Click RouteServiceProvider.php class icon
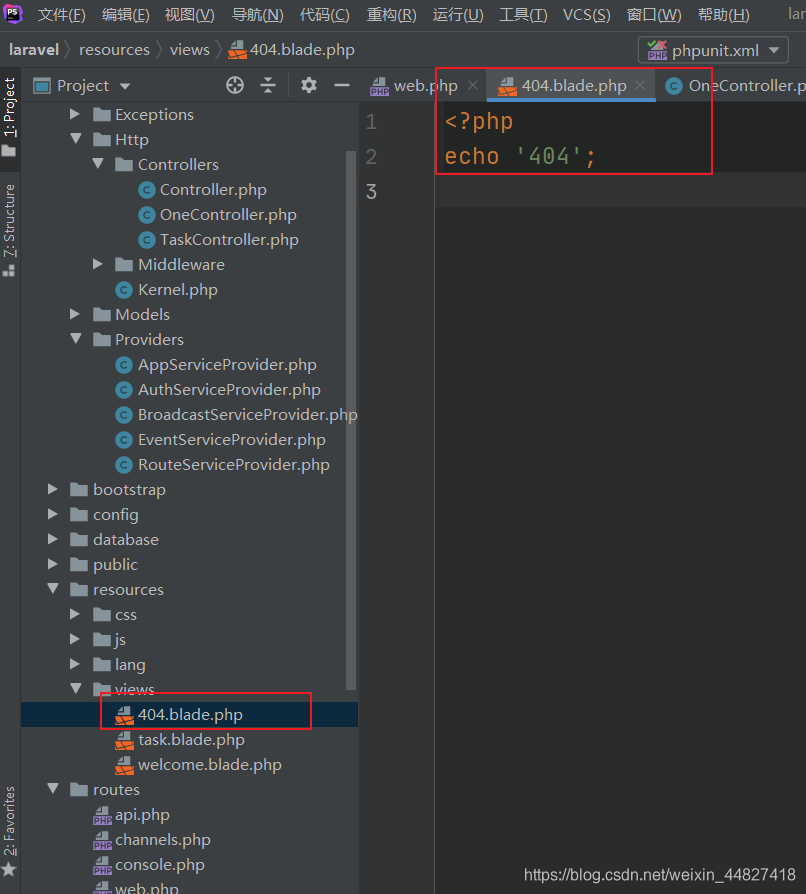Screen dimensions: 806x894 pos(124,465)
